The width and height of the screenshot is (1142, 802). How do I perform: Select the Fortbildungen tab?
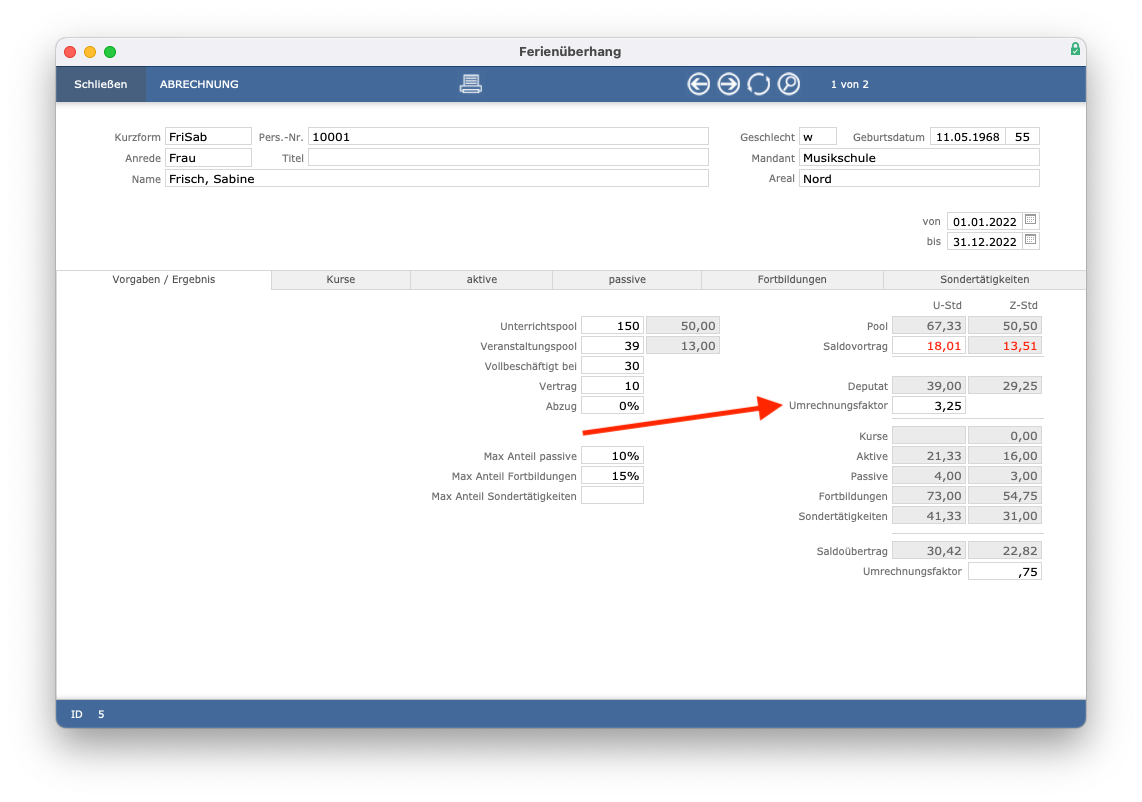tap(792, 280)
